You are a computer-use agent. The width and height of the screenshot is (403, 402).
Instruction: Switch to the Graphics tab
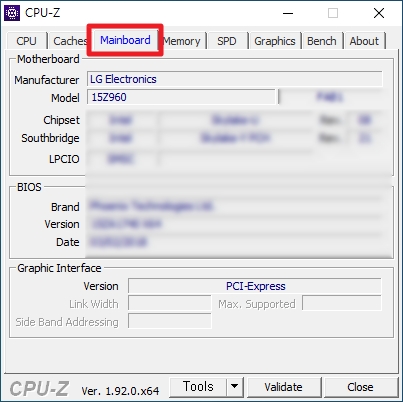pos(275,41)
